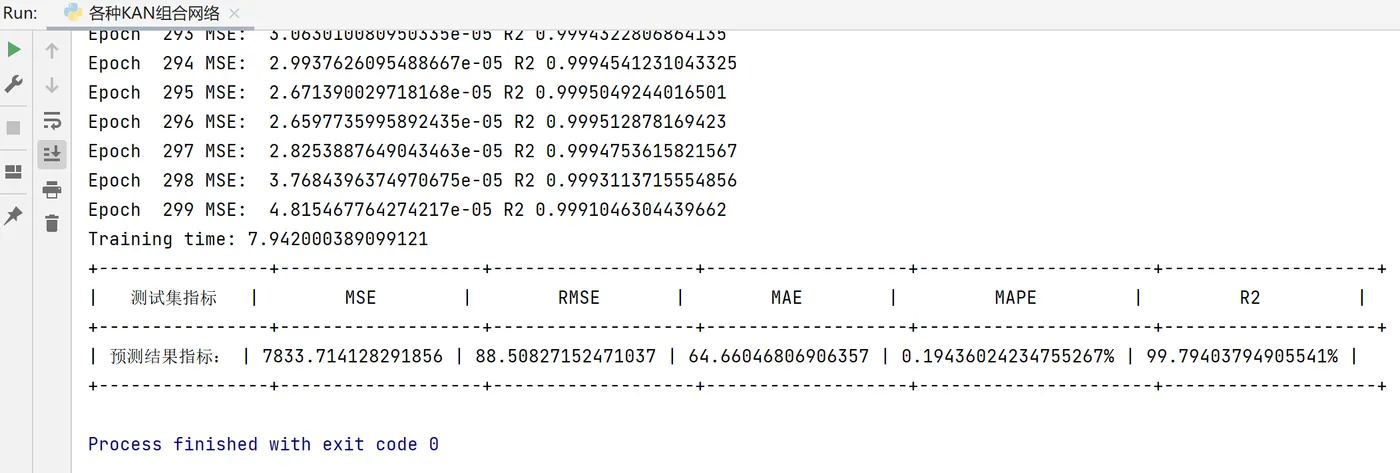Toggle Scroll to End of console
The image size is (1400, 473).
pos(52,154)
